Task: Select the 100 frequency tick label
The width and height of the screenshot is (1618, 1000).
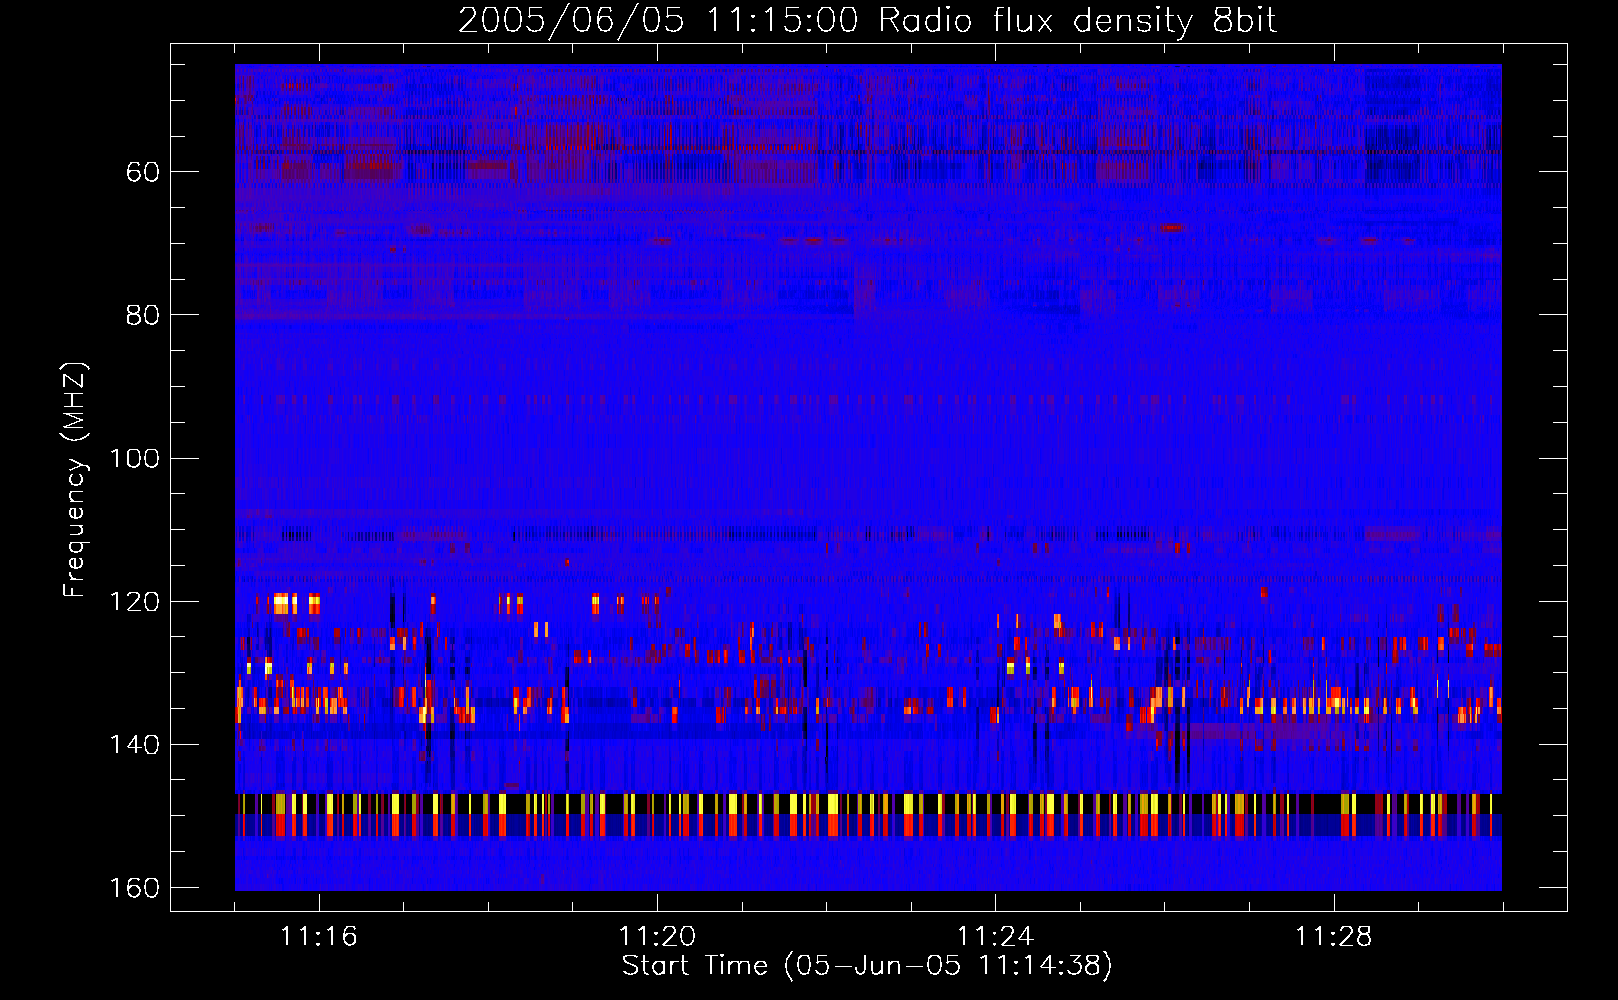Action: [134, 458]
